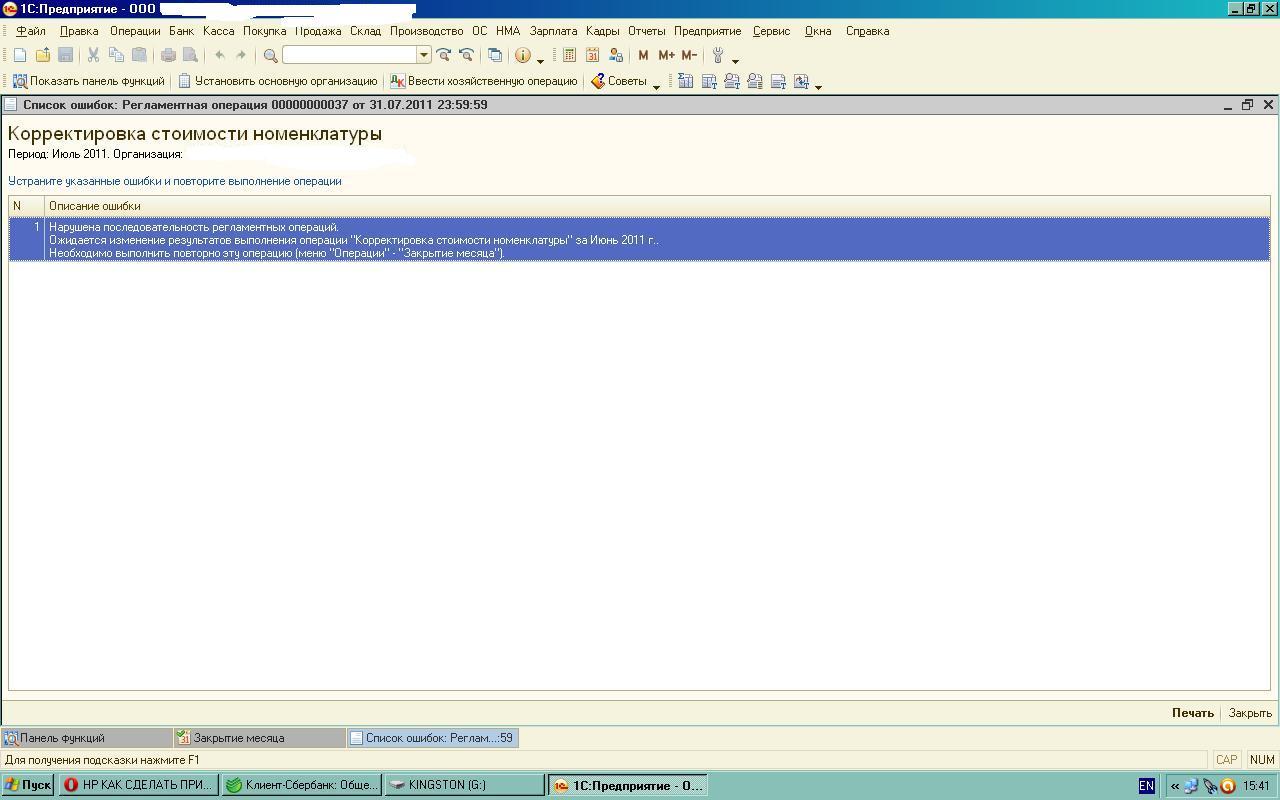Viewport: 1280px width, 800px height.
Task: Open the Зарплата menu
Action: [553, 31]
